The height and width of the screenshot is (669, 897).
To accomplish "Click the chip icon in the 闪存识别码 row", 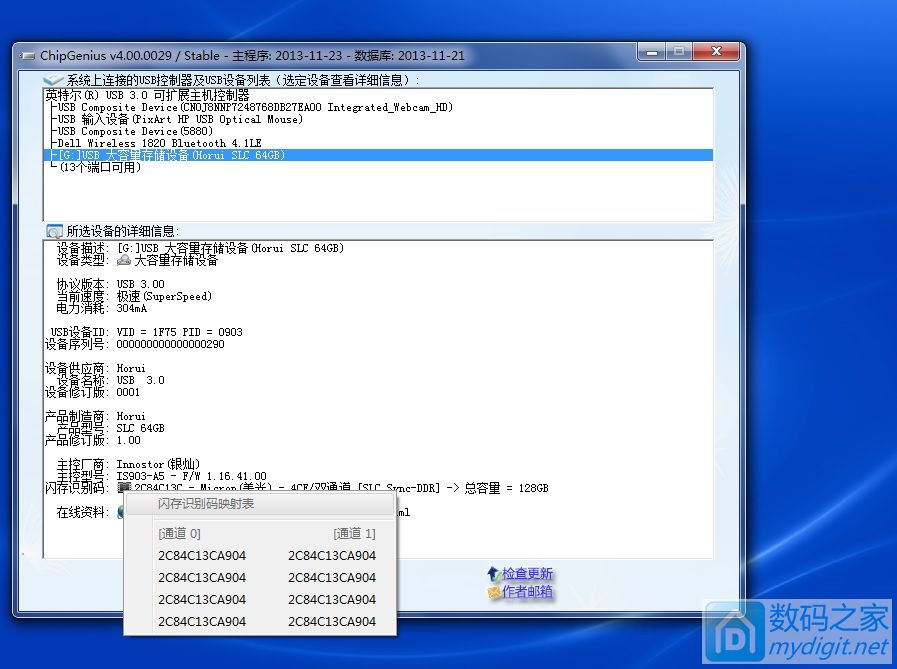I will click(x=124, y=488).
